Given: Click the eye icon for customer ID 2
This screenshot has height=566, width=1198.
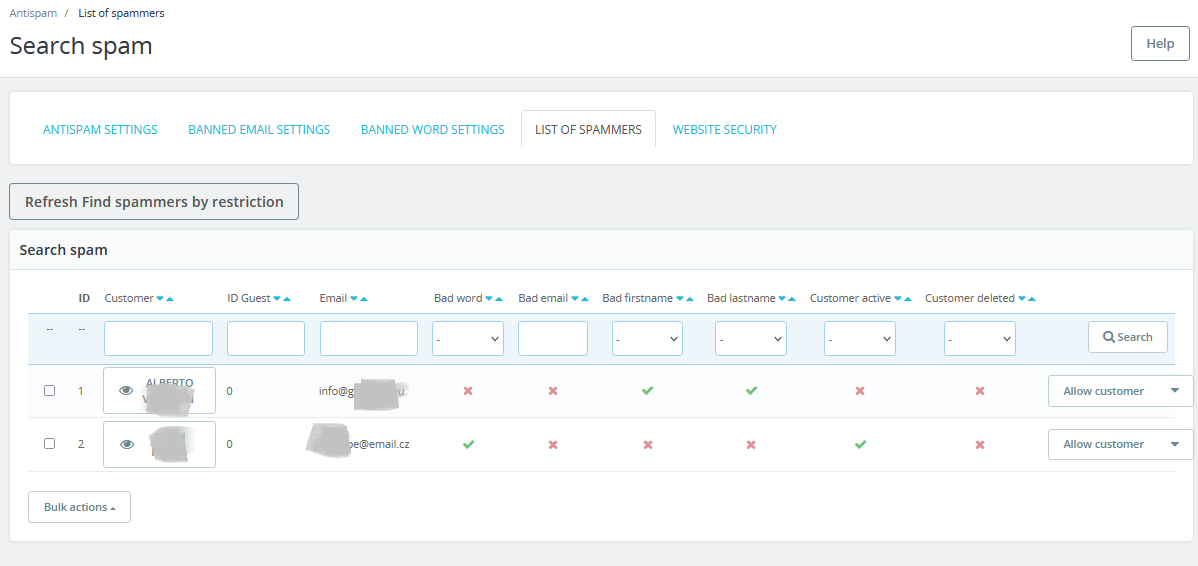Looking at the screenshot, I should (x=126, y=444).
